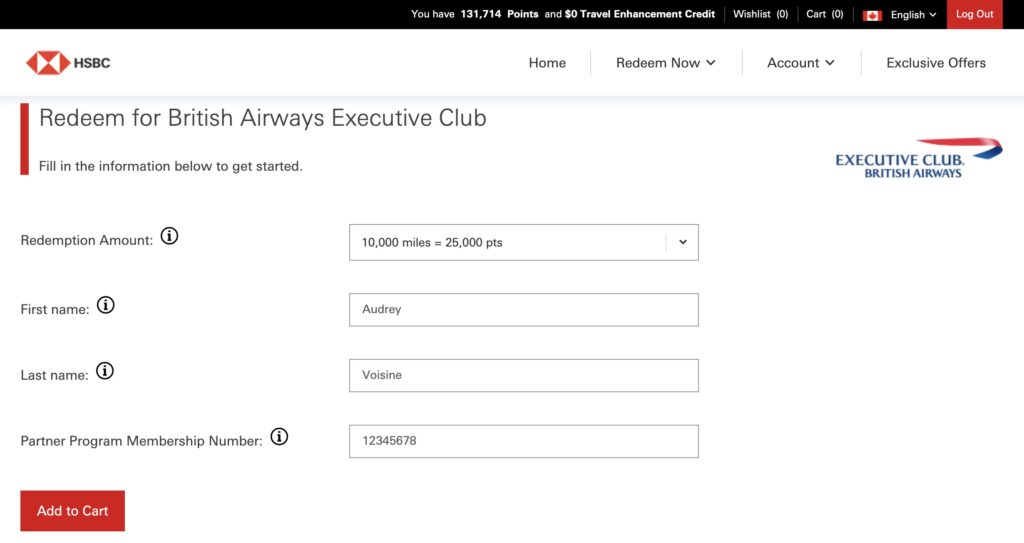Click the British Airways Executive Club logo
This screenshot has width=1024, height=543.
tap(917, 159)
